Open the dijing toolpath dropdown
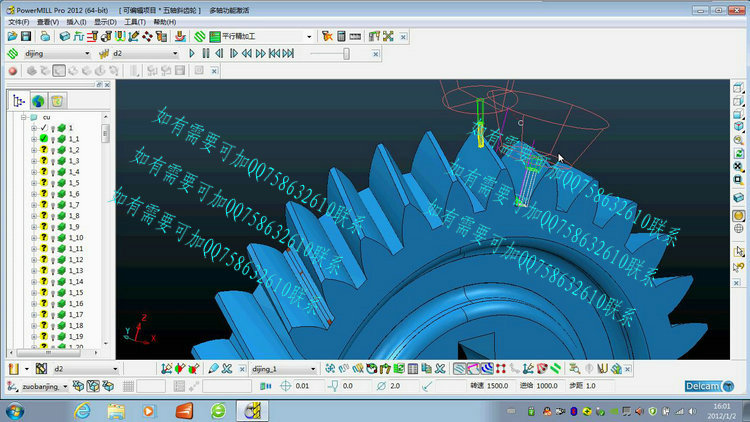The width and height of the screenshot is (750, 422). (86, 53)
